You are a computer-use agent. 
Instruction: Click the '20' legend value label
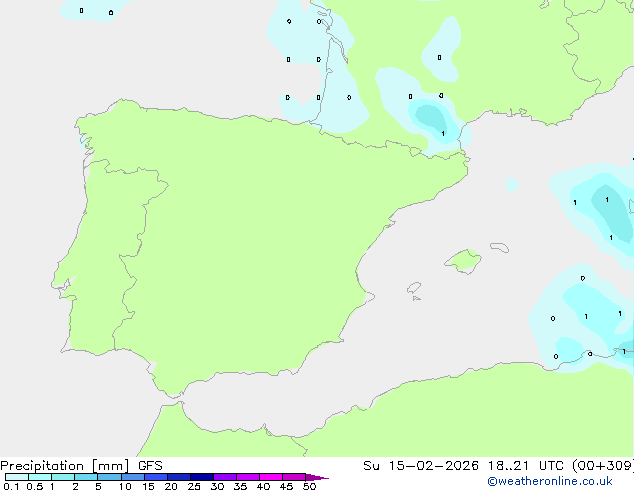[x=171, y=486]
